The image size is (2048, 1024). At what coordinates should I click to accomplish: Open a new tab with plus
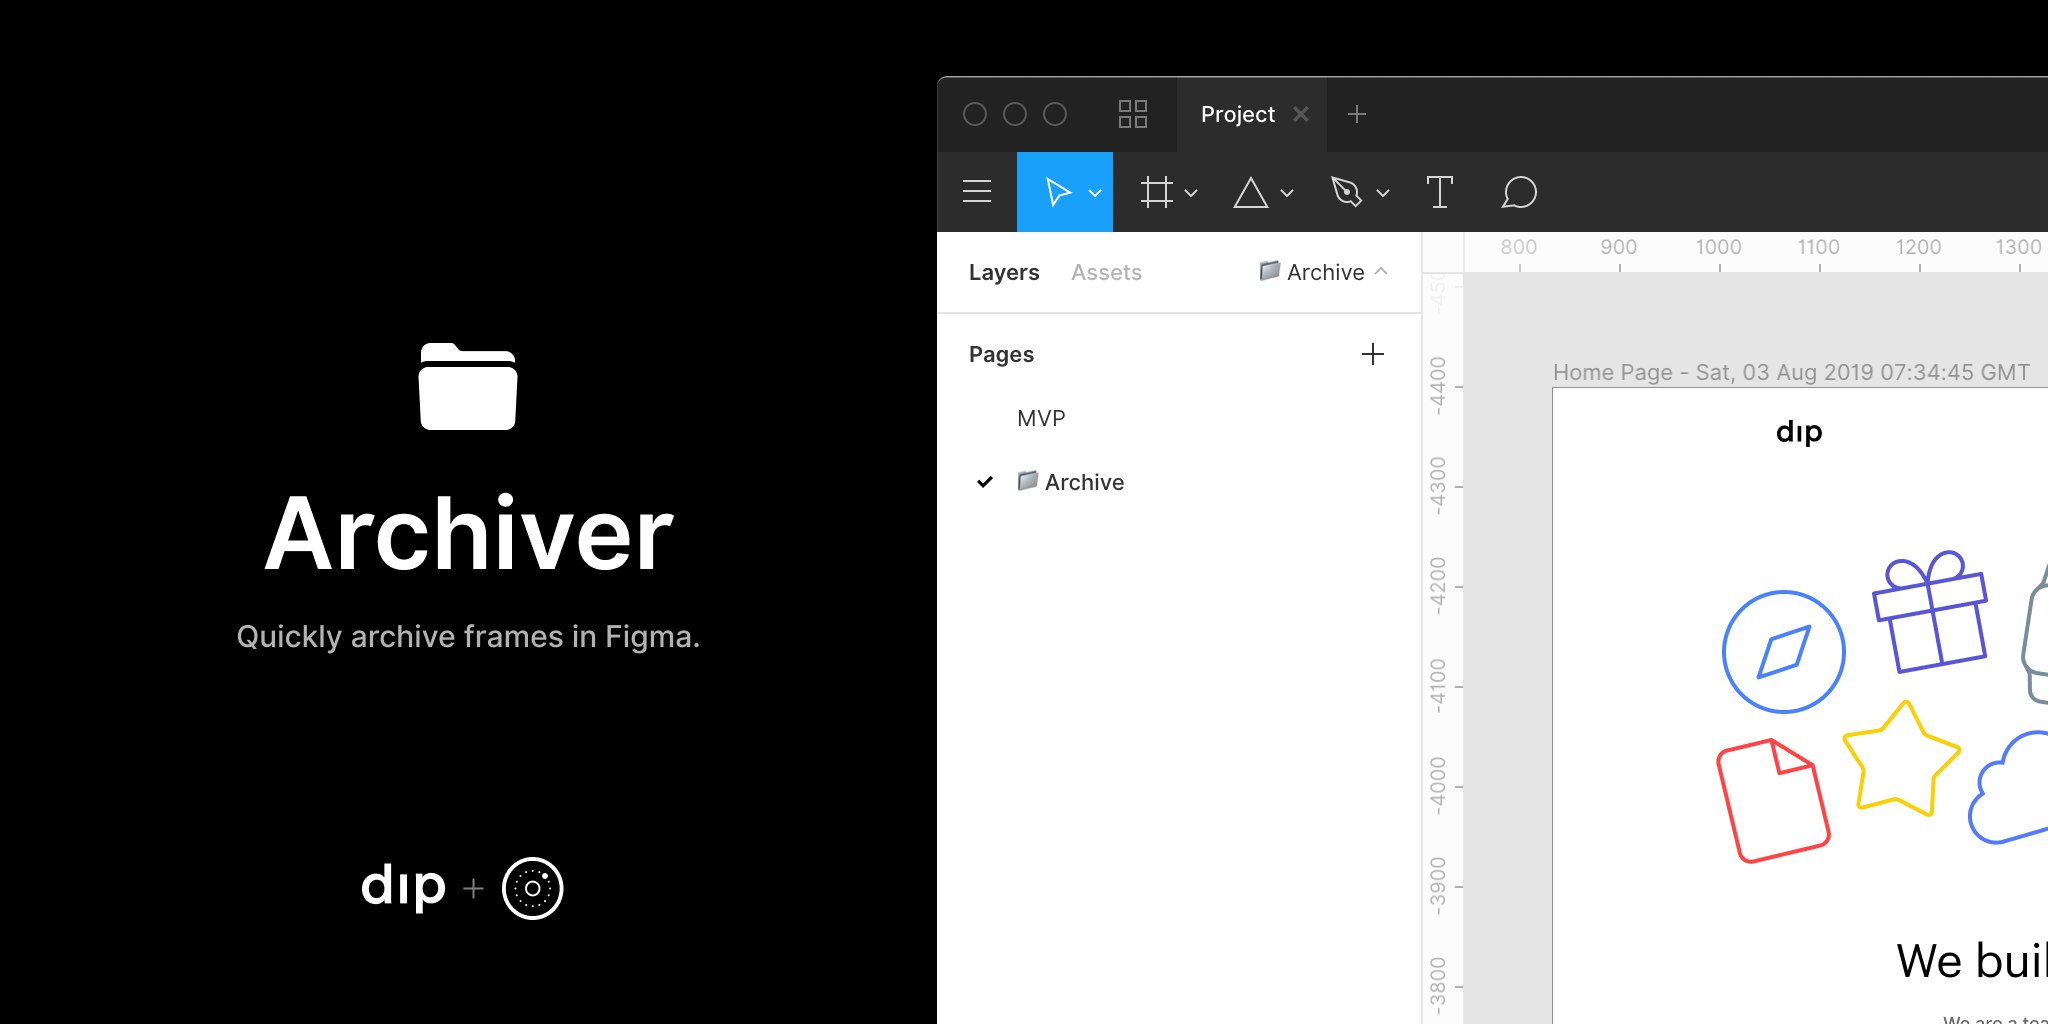1357,114
